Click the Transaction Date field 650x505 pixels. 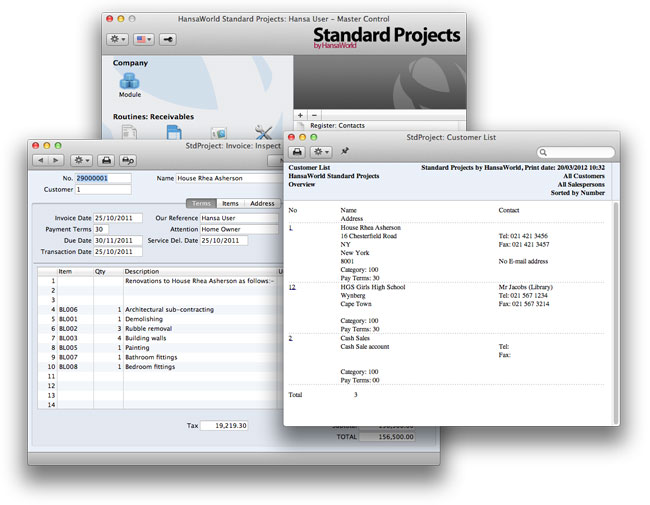[118, 252]
